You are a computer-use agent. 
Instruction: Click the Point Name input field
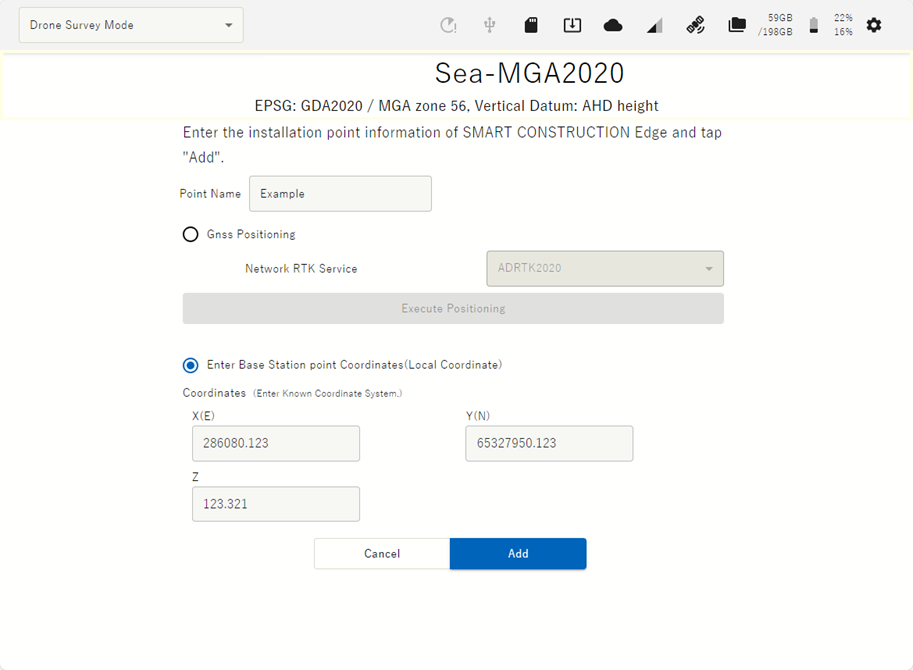(x=341, y=194)
